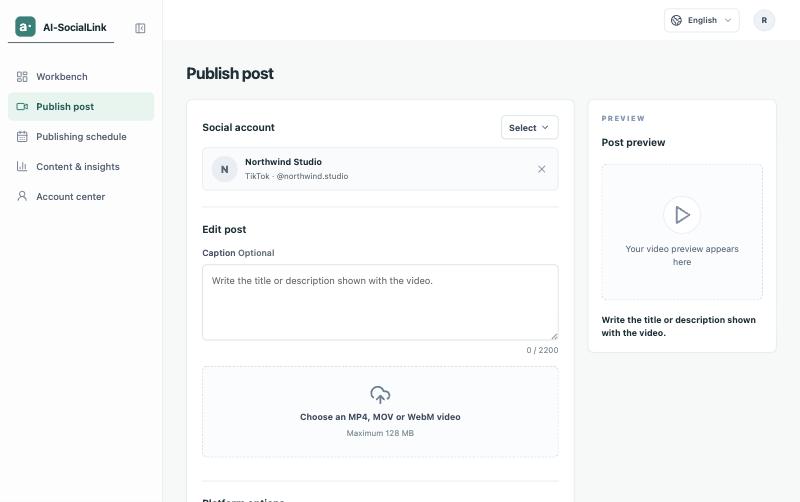
Task: Click the globe language icon
Action: click(x=676, y=20)
